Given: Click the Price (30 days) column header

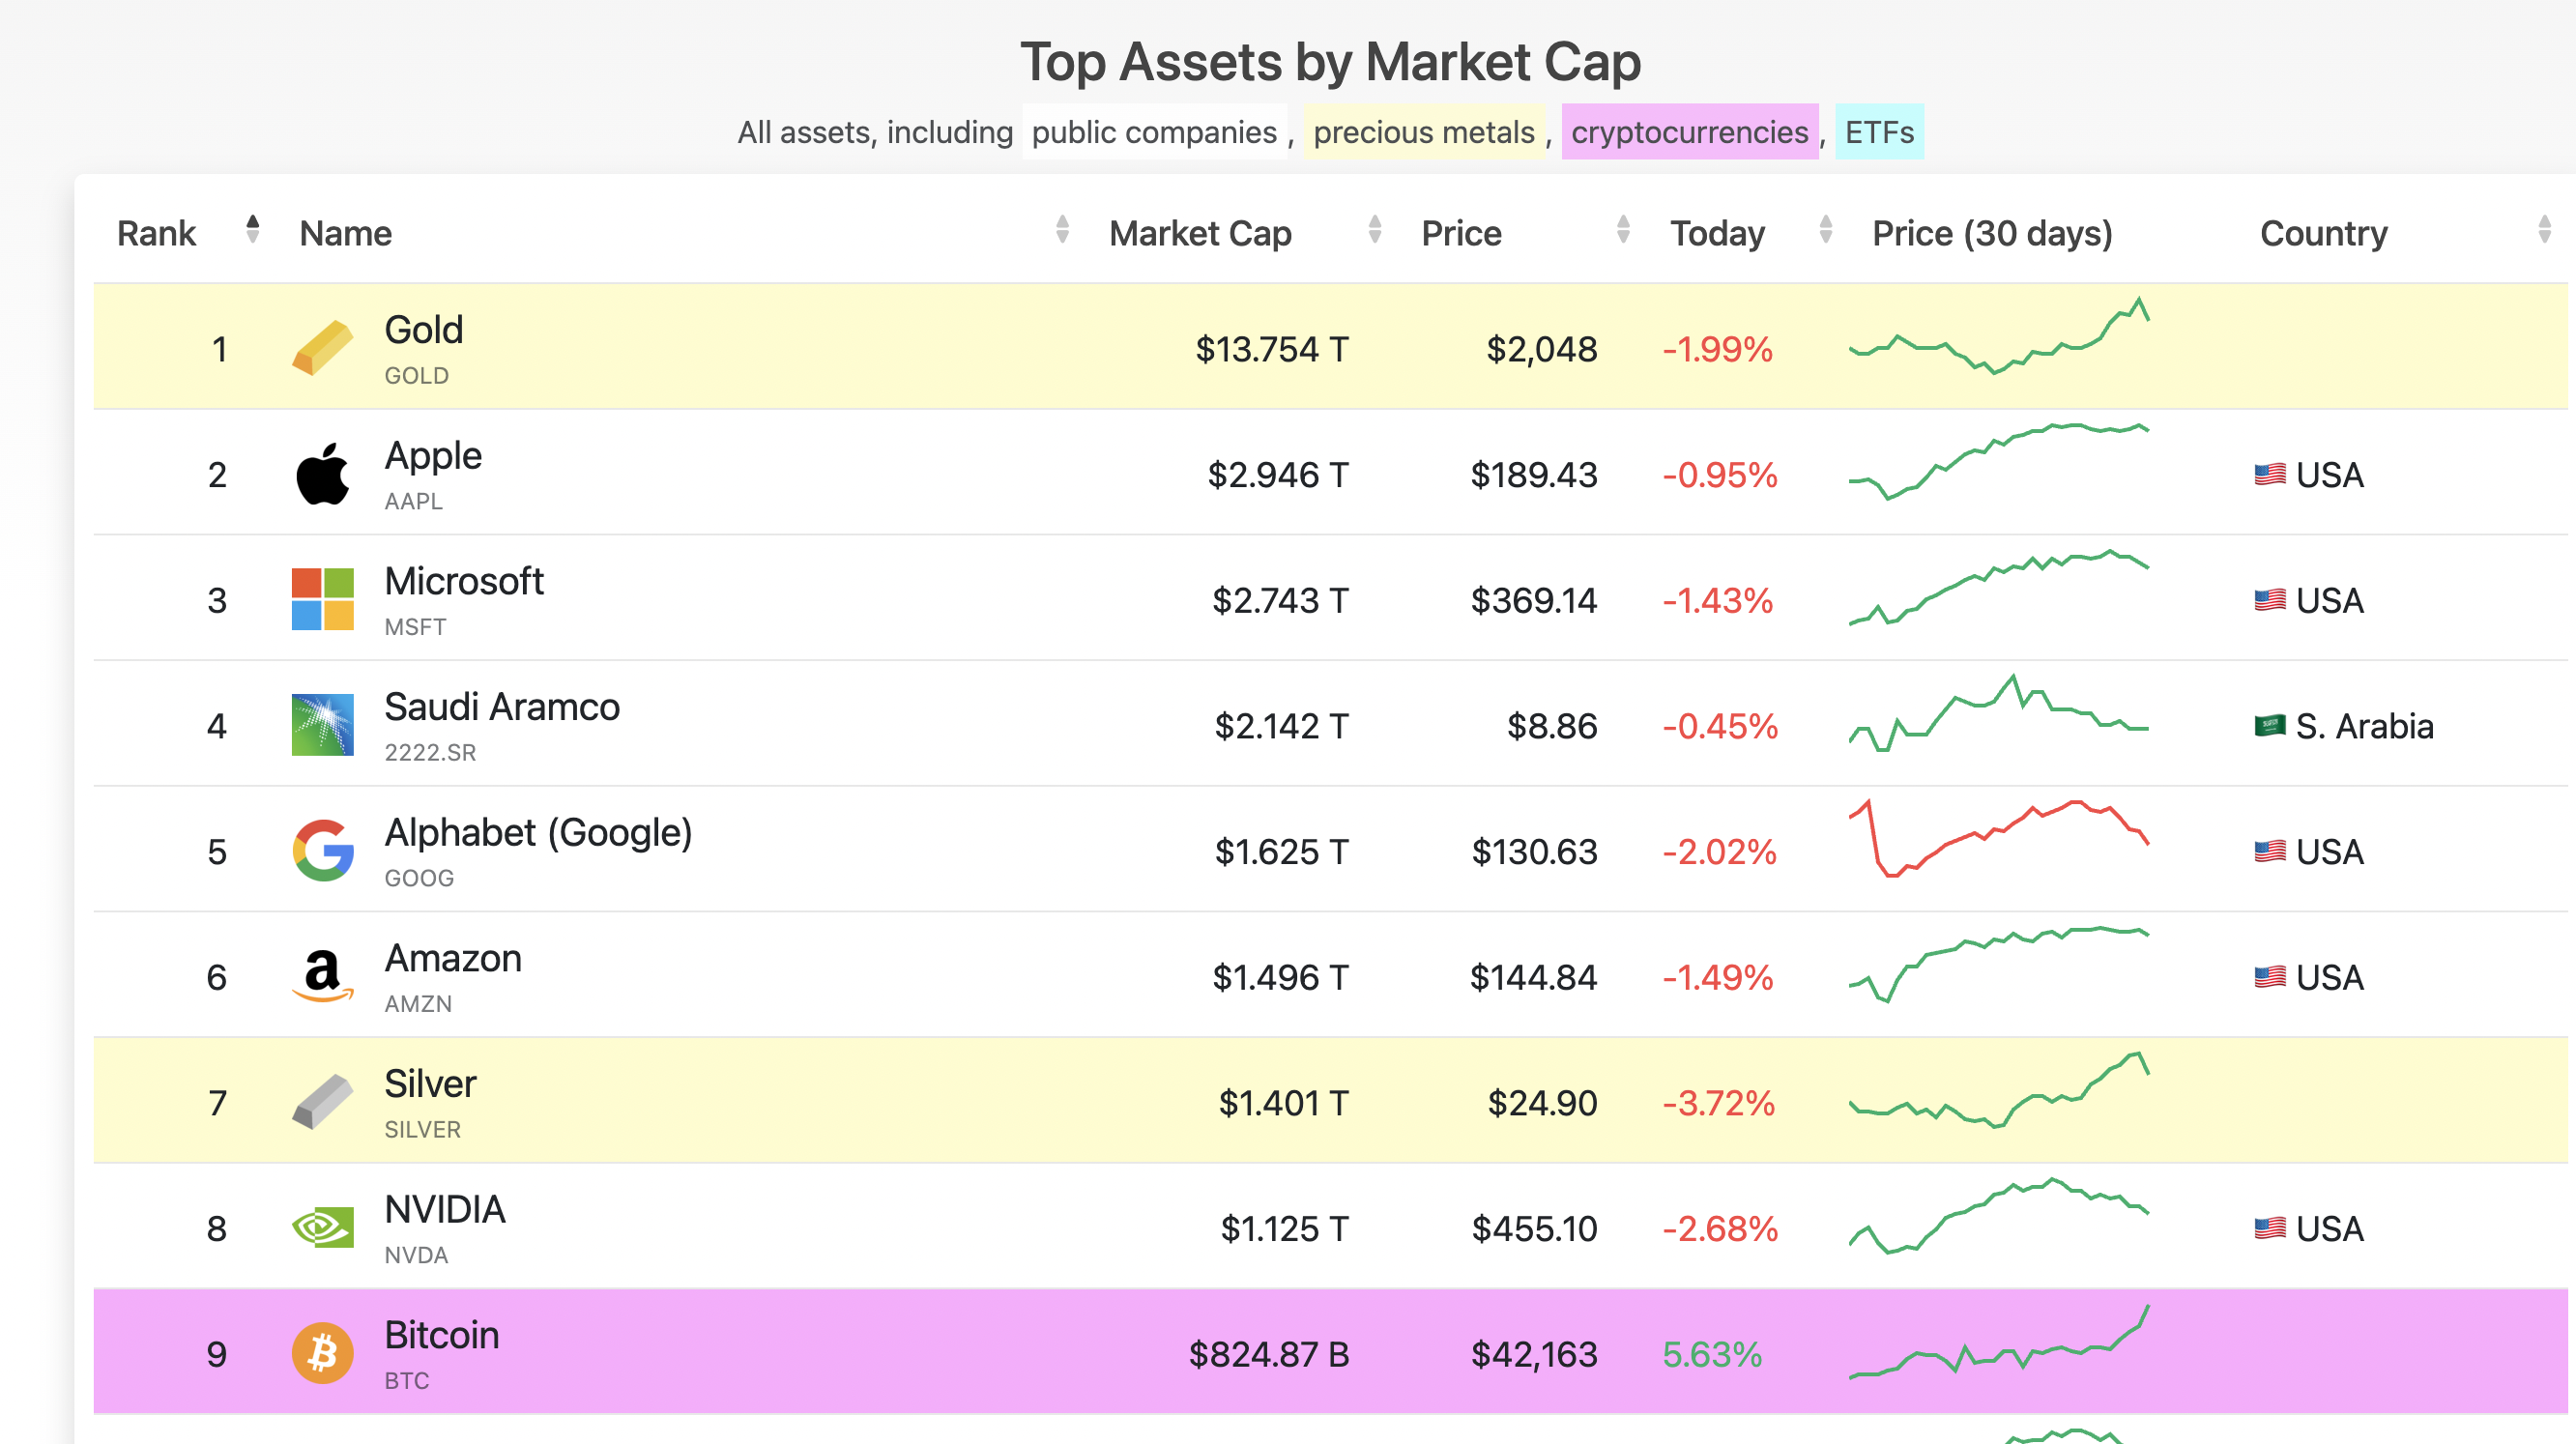Looking at the screenshot, I should pos(1992,233).
